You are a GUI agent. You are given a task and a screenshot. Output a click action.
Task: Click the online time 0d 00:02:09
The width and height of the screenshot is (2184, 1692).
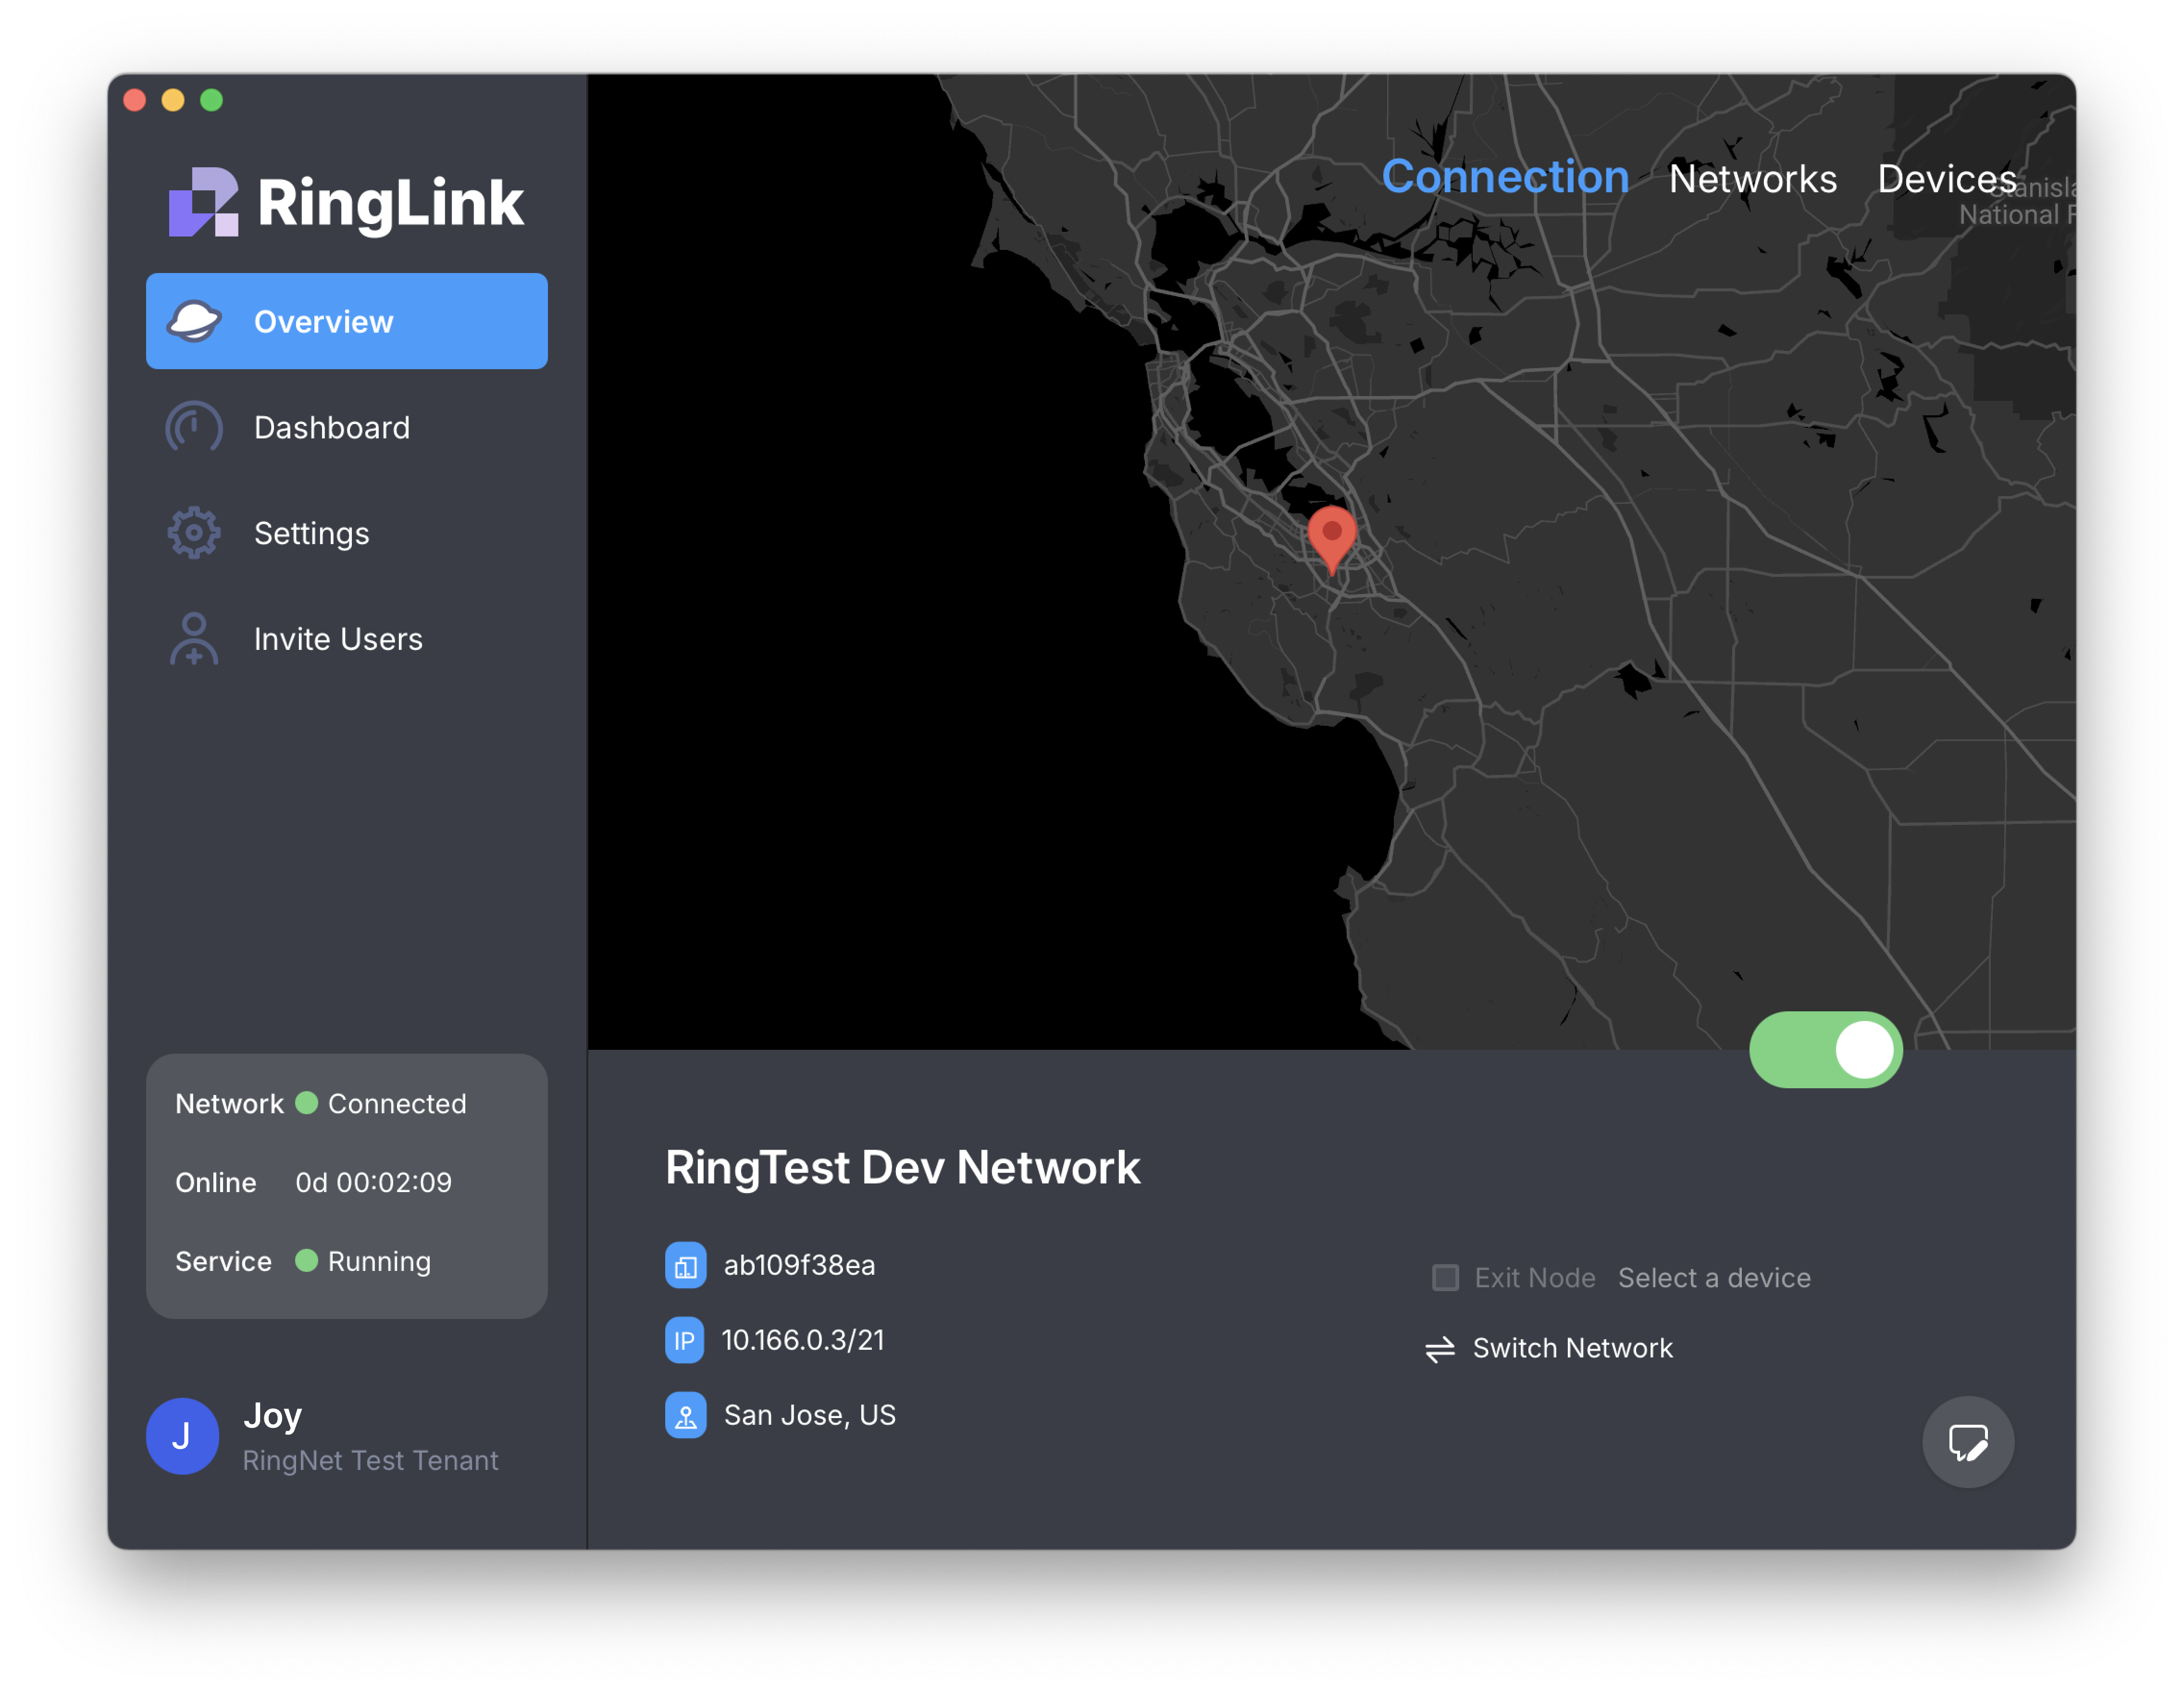point(374,1183)
